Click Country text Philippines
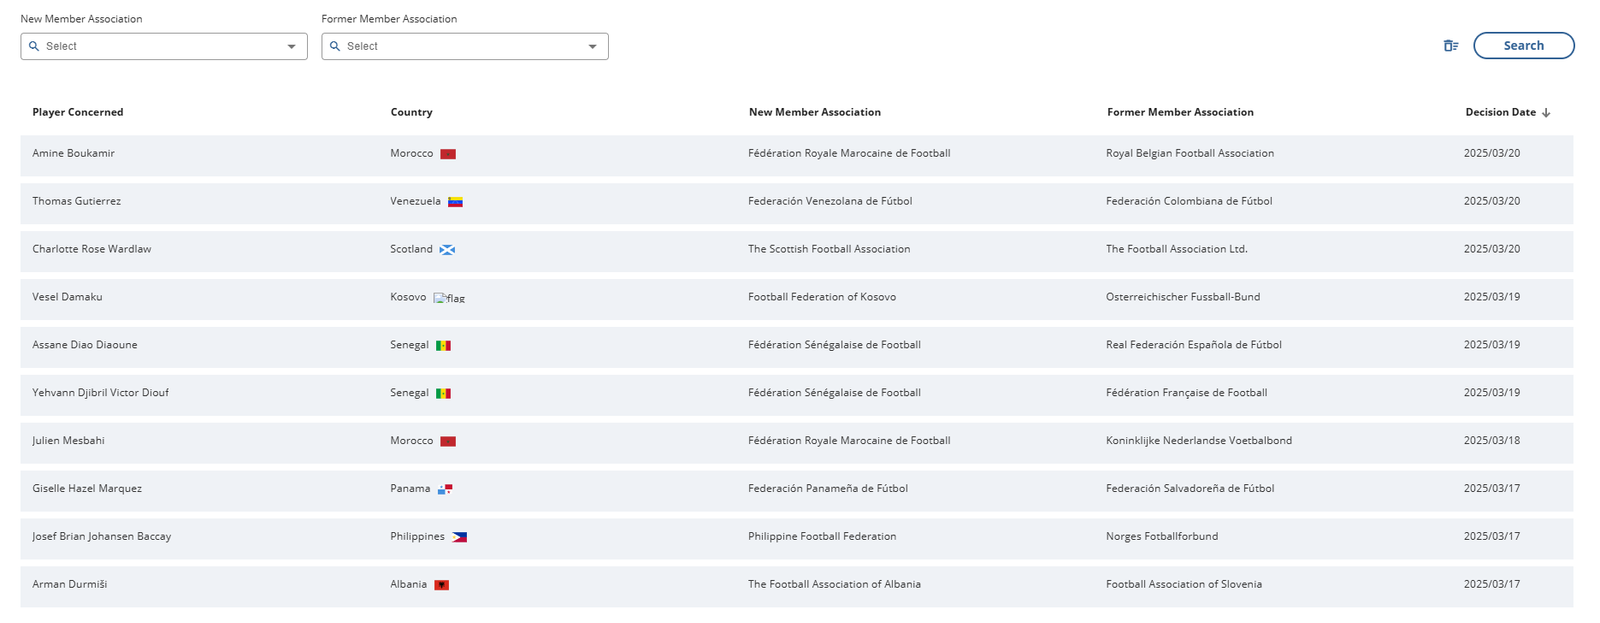Image resolution: width=1600 pixels, height=623 pixels. tap(417, 537)
